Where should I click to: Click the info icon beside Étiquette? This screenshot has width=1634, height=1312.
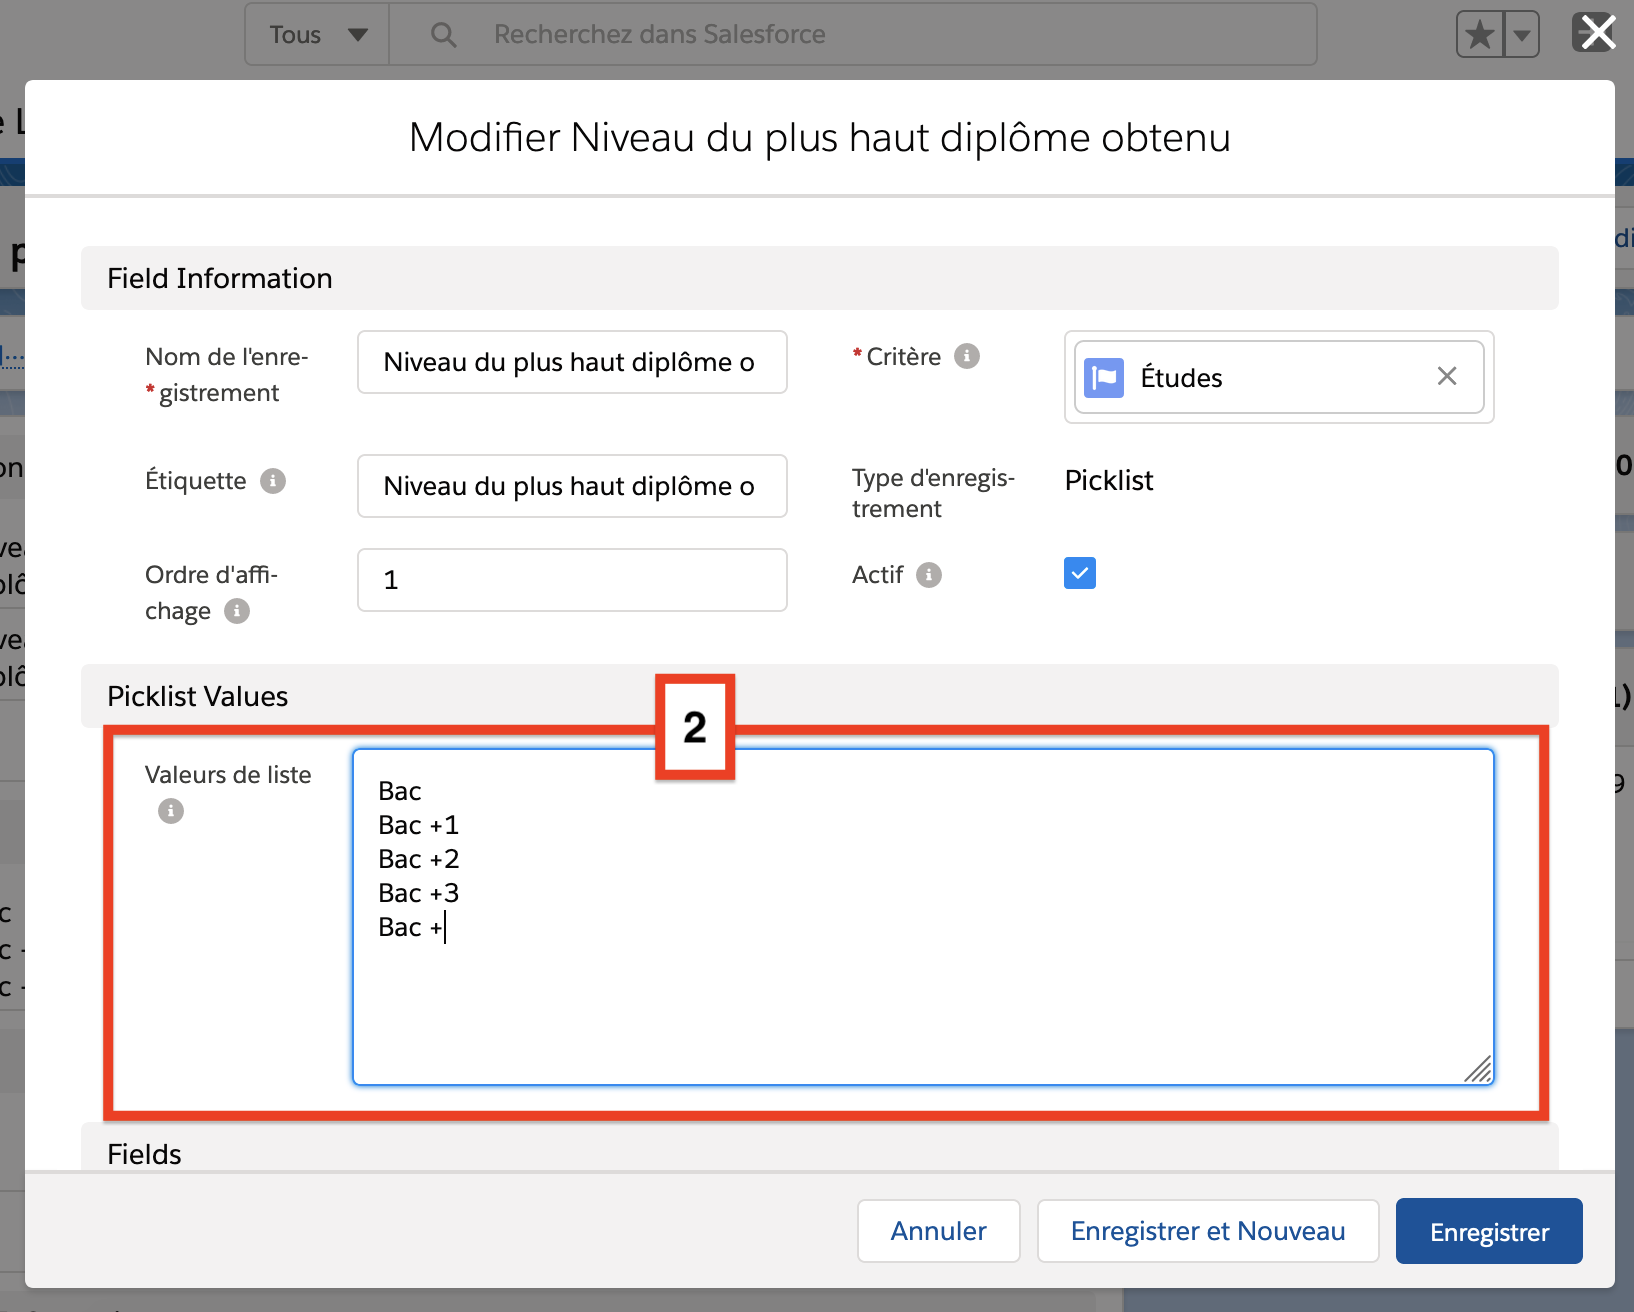click(272, 481)
